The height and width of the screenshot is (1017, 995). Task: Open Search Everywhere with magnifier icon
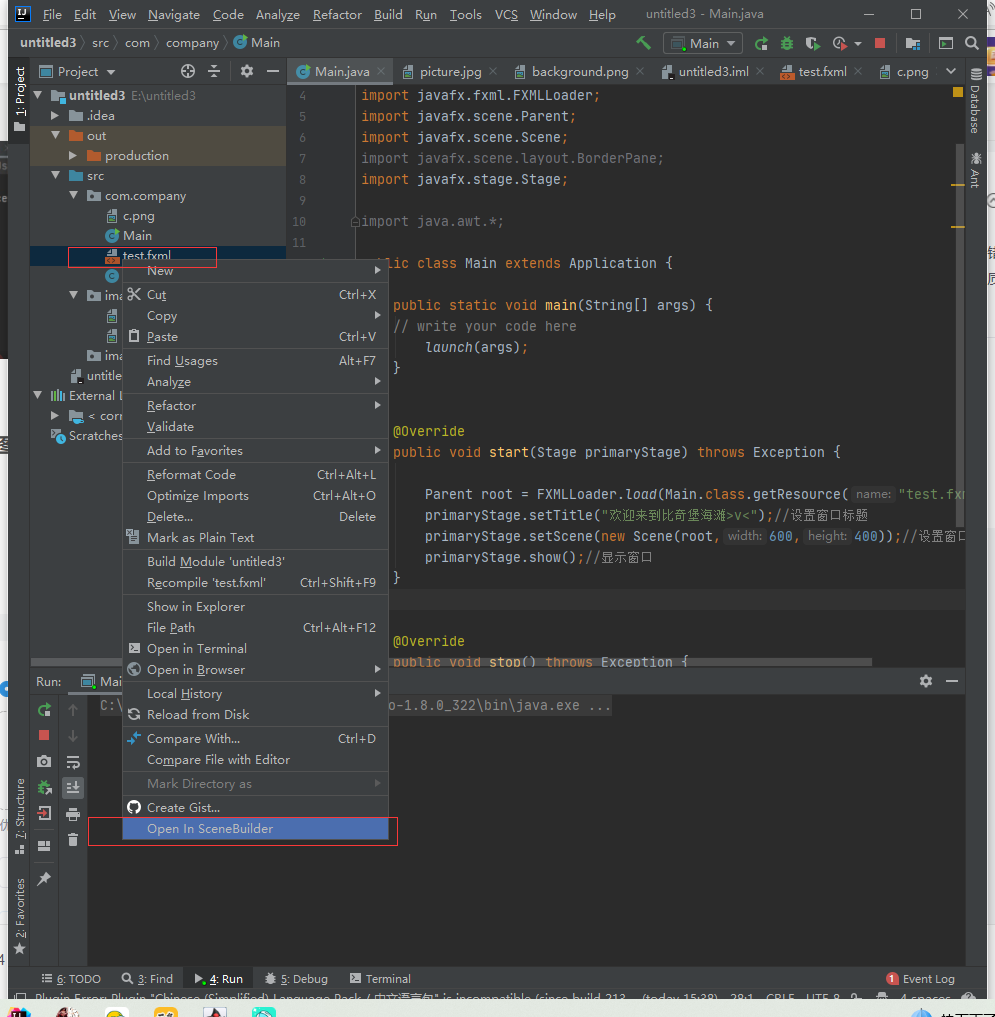[x=971, y=42]
